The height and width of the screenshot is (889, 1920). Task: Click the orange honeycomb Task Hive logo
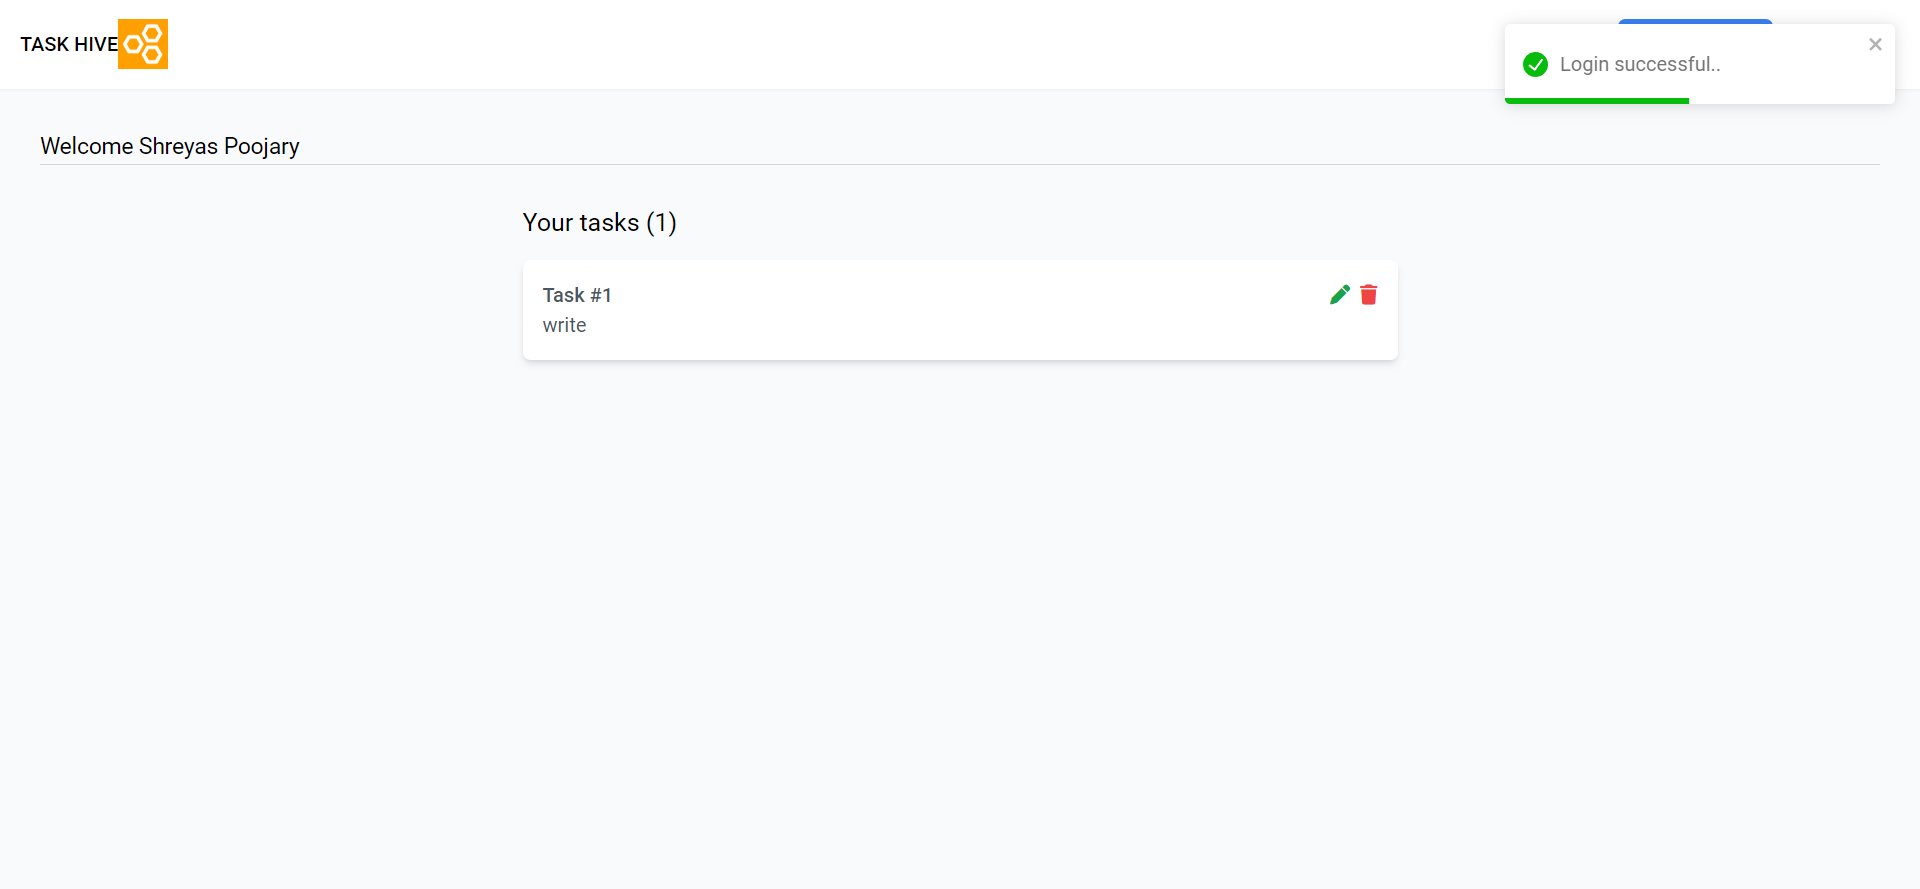click(142, 44)
